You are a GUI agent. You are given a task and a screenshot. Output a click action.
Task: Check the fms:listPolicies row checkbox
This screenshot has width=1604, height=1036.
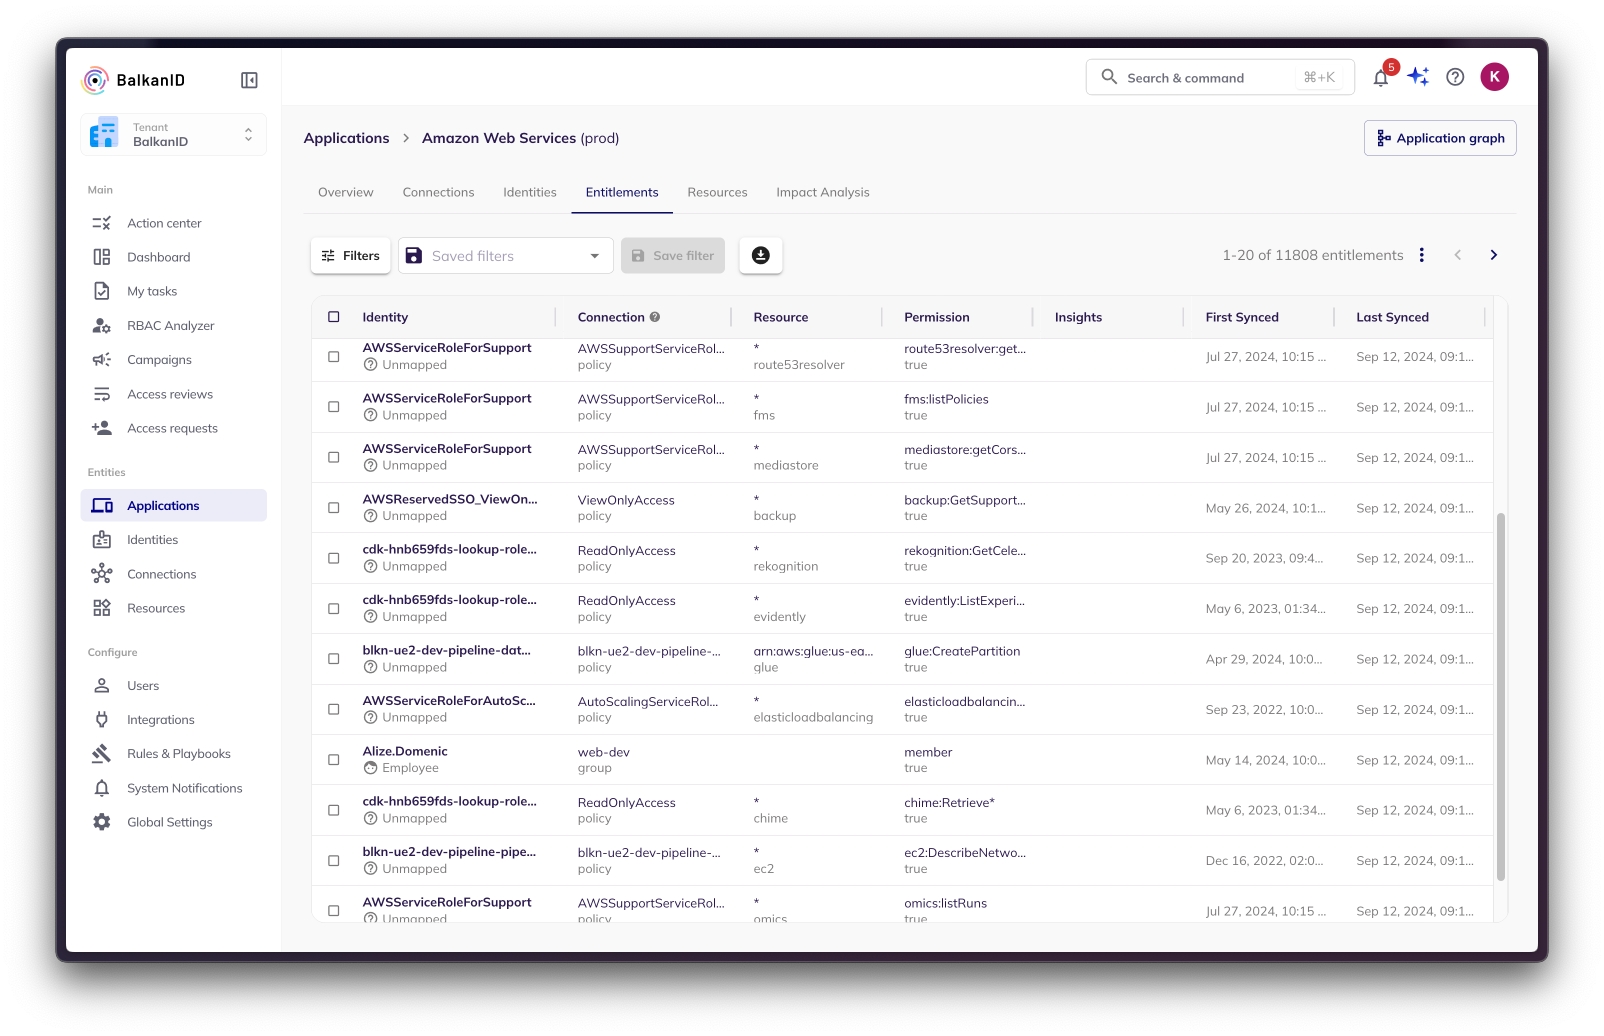coord(334,407)
